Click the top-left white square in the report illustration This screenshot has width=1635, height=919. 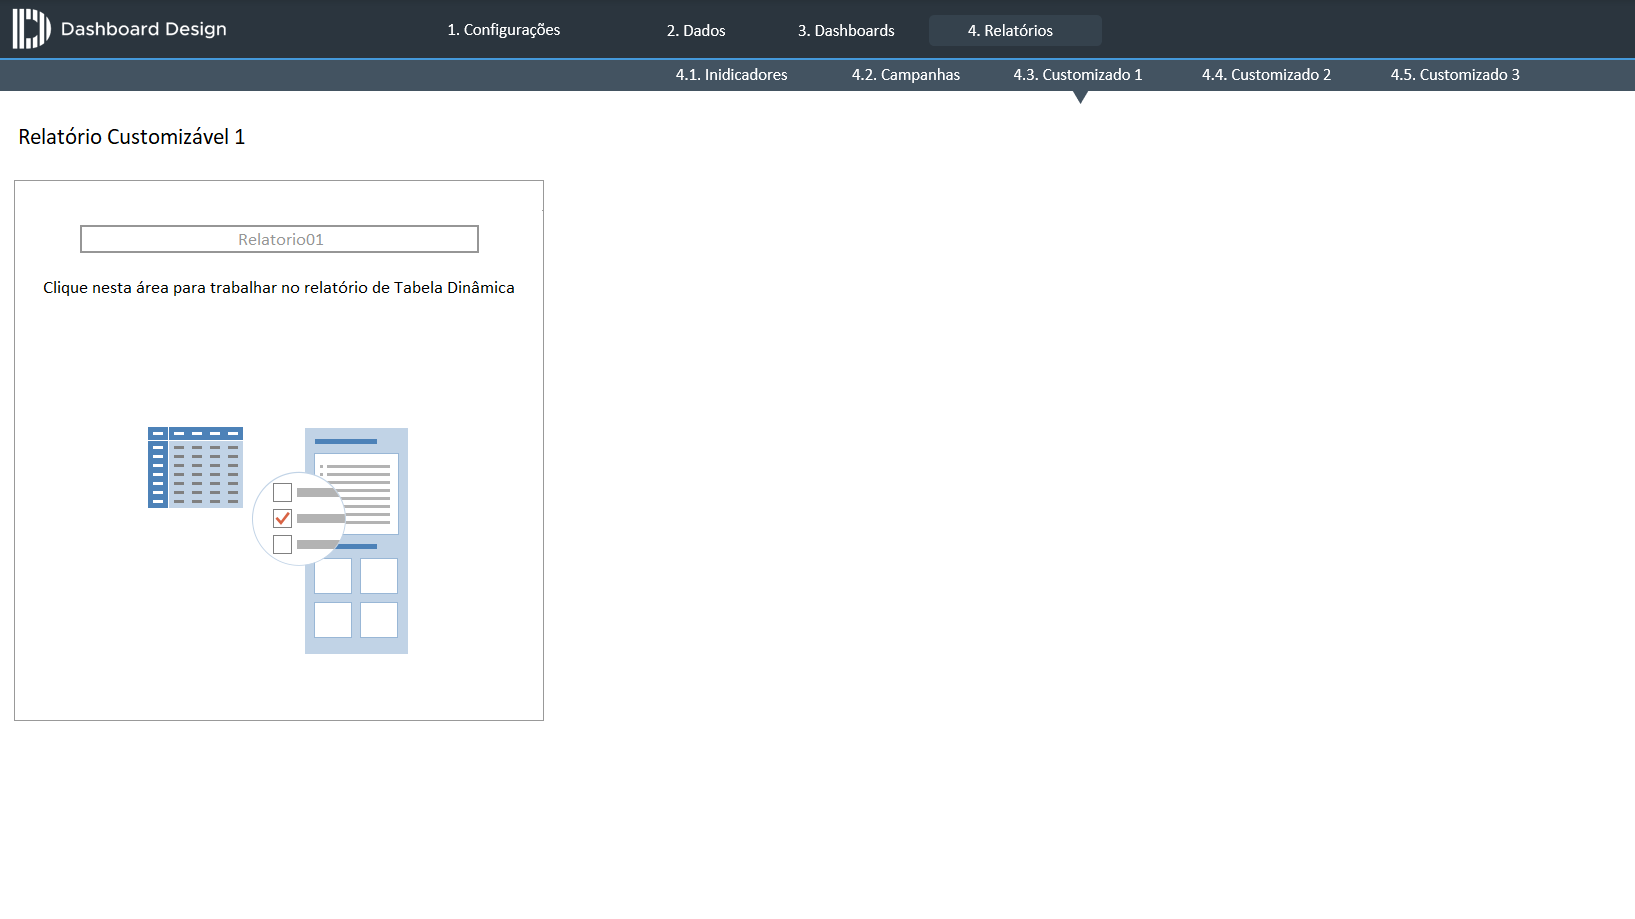pos(333,576)
